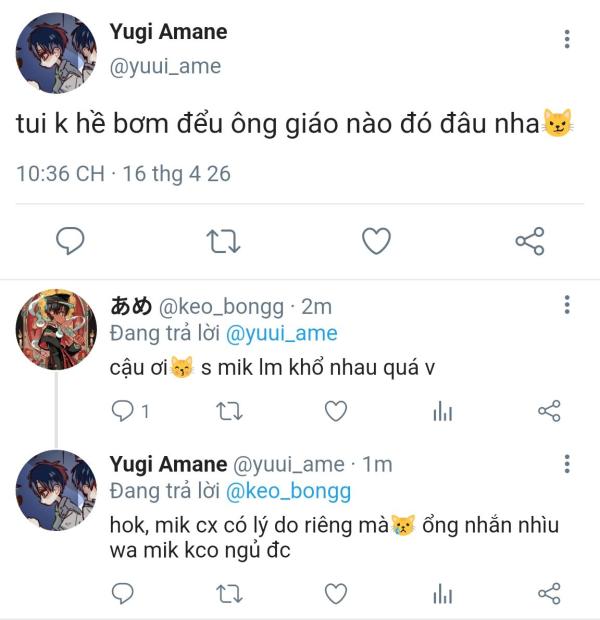Open three-dot menu on keo_bongg's reply
600x620 pixels.
click(567, 304)
